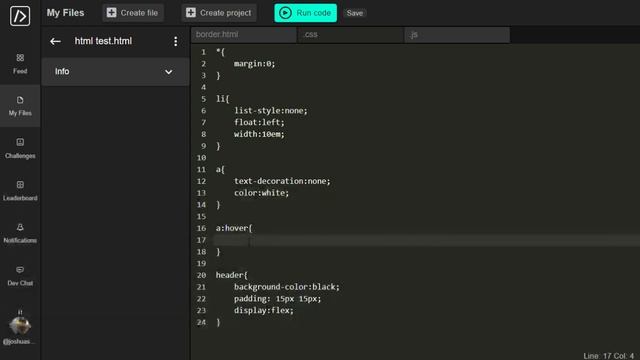
Task: Place cursor on empty line 17
Action: [x=427, y=240]
